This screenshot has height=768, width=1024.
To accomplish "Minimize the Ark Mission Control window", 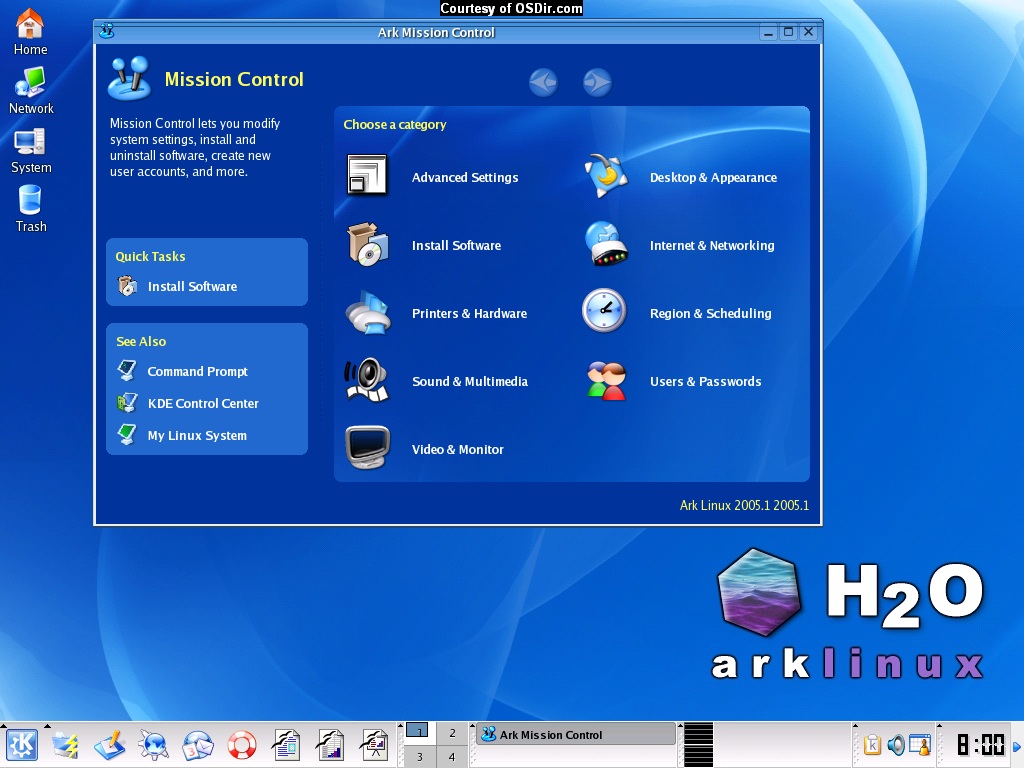I will [769, 31].
